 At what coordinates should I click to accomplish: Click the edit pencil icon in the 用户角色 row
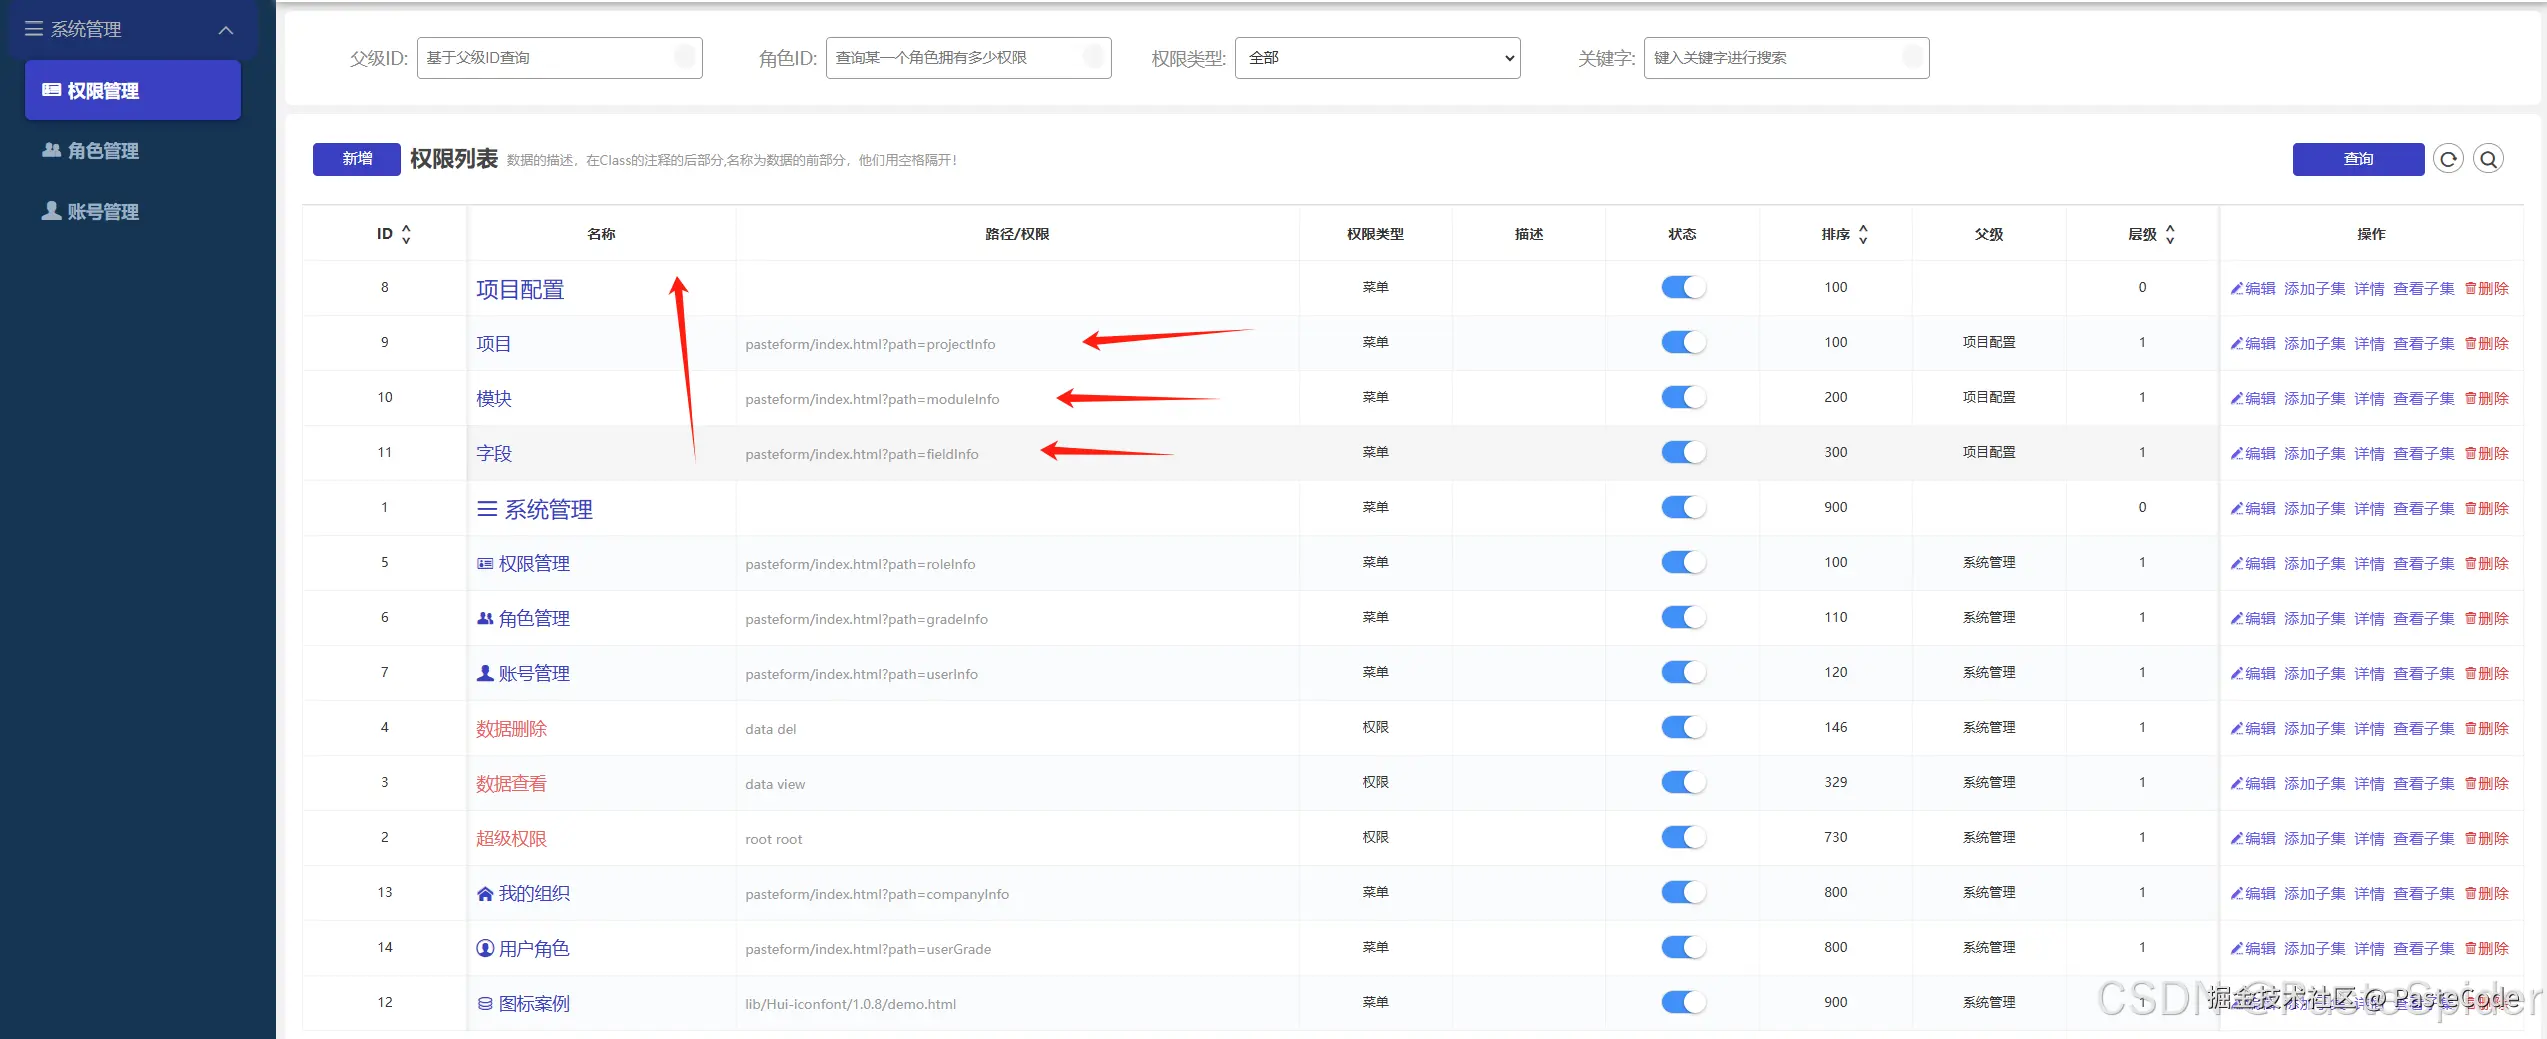[x=2237, y=949]
